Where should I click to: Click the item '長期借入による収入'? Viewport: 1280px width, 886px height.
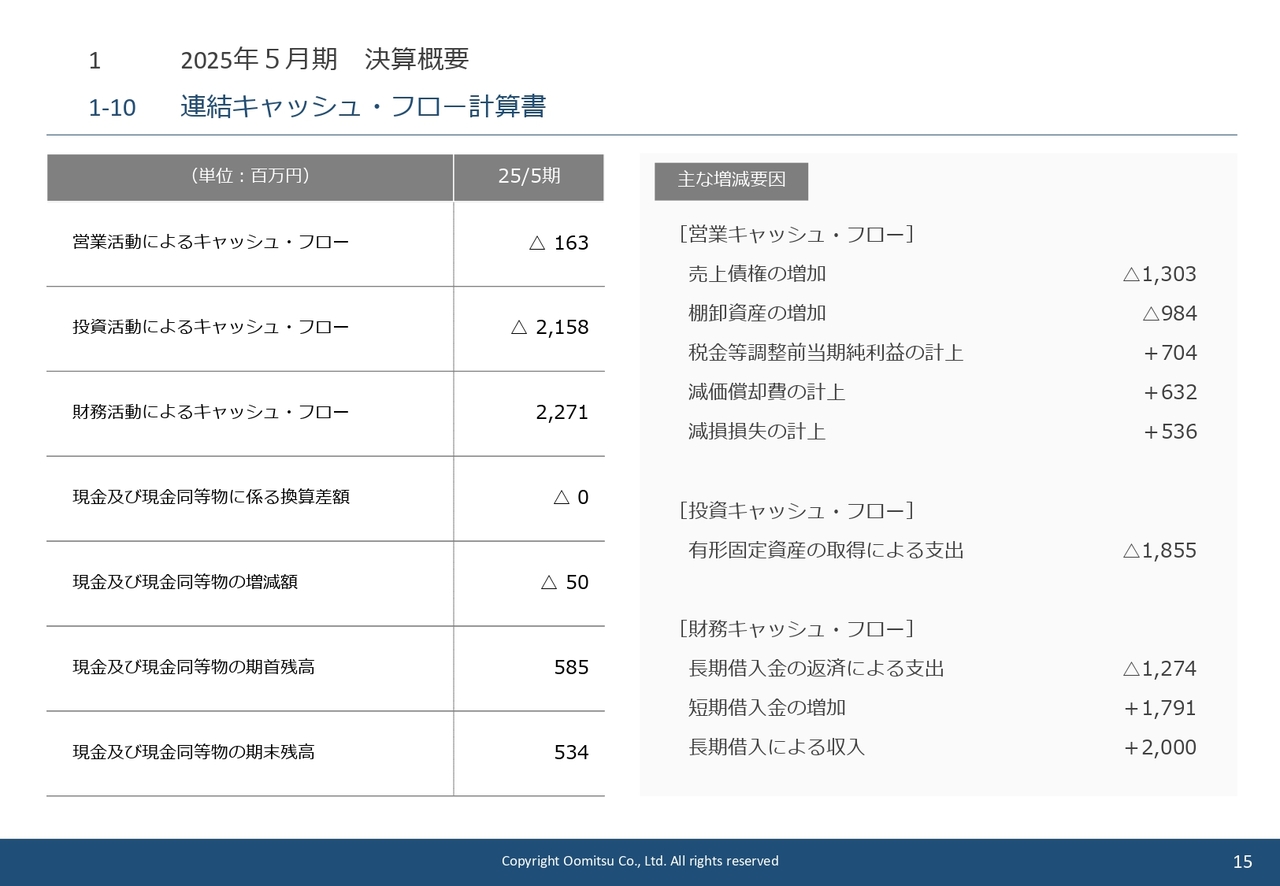click(777, 747)
